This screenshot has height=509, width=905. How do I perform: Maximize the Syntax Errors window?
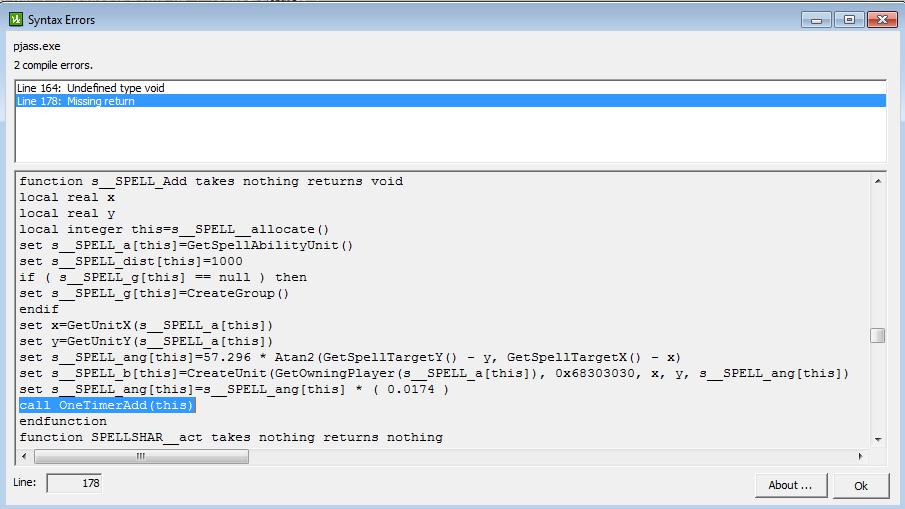pos(848,20)
